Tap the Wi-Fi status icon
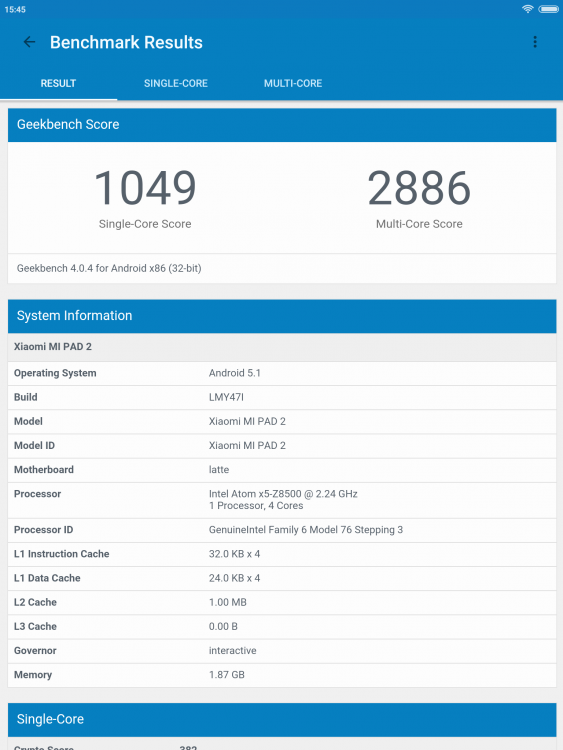This screenshot has width=563, height=750. (528, 9)
